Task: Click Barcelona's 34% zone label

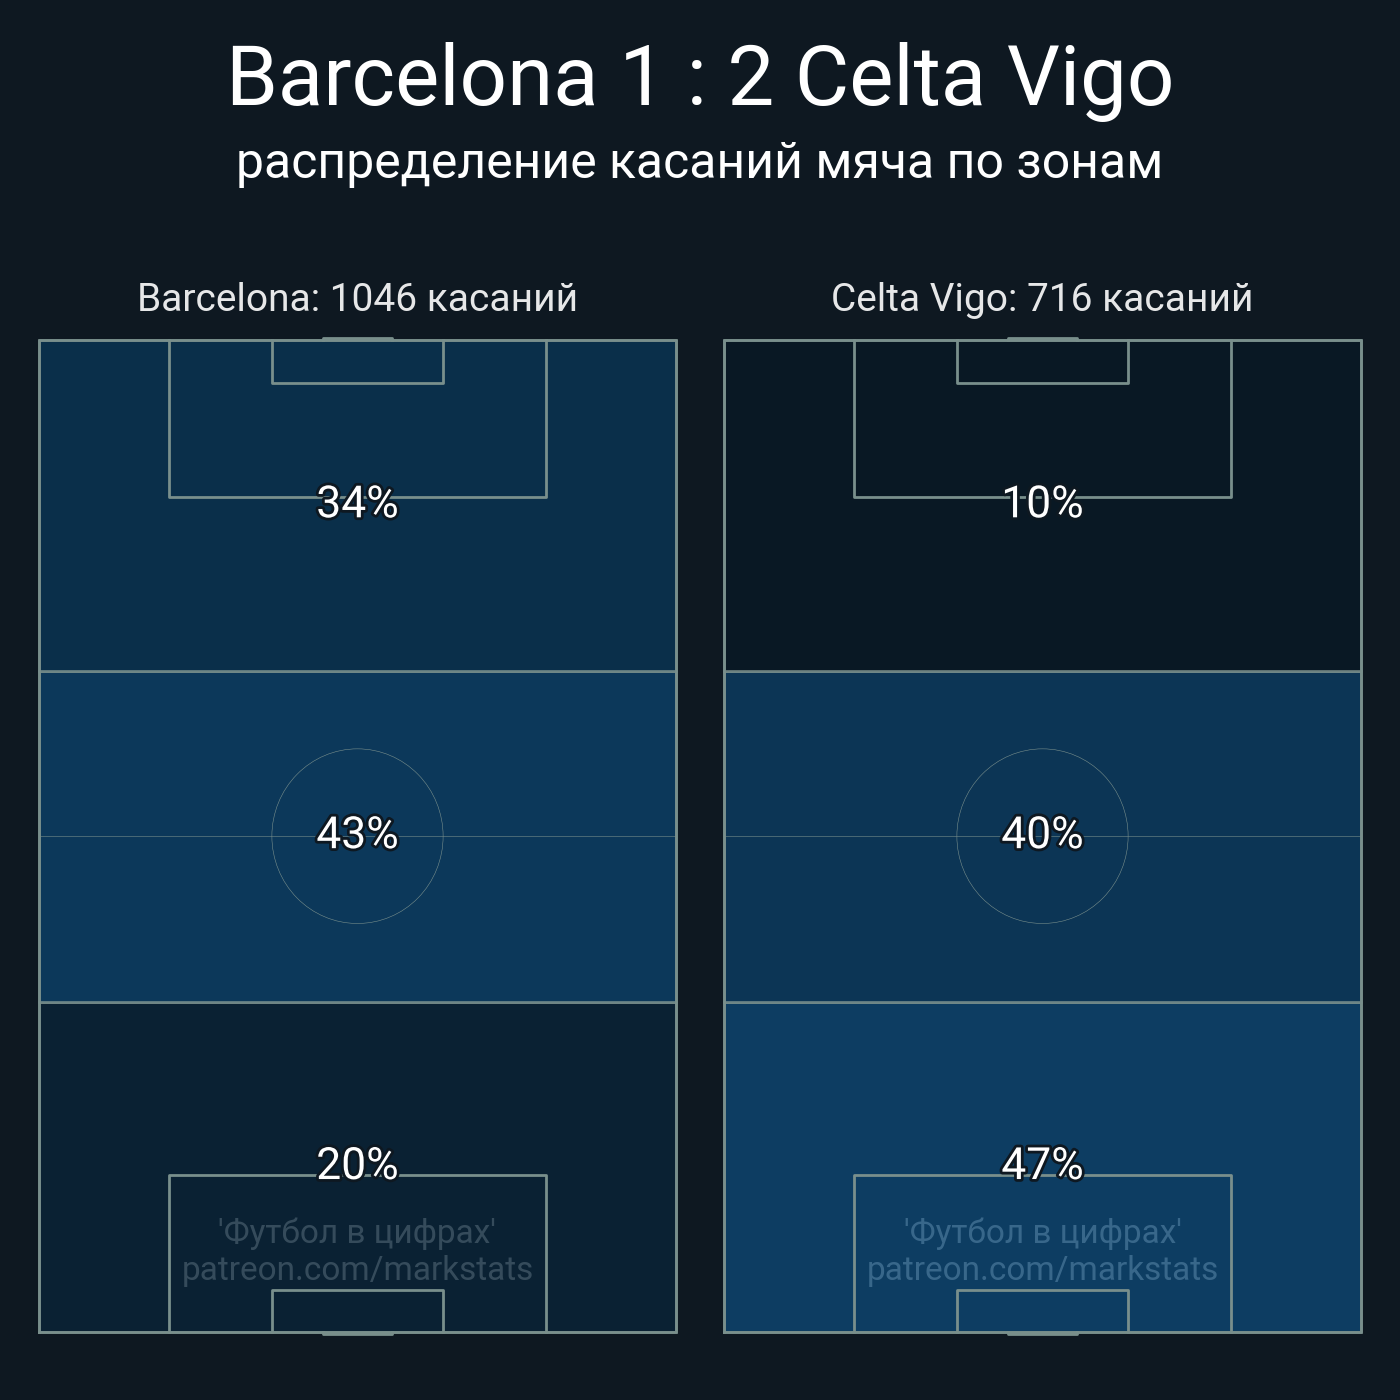Action: pyautogui.click(x=357, y=502)
